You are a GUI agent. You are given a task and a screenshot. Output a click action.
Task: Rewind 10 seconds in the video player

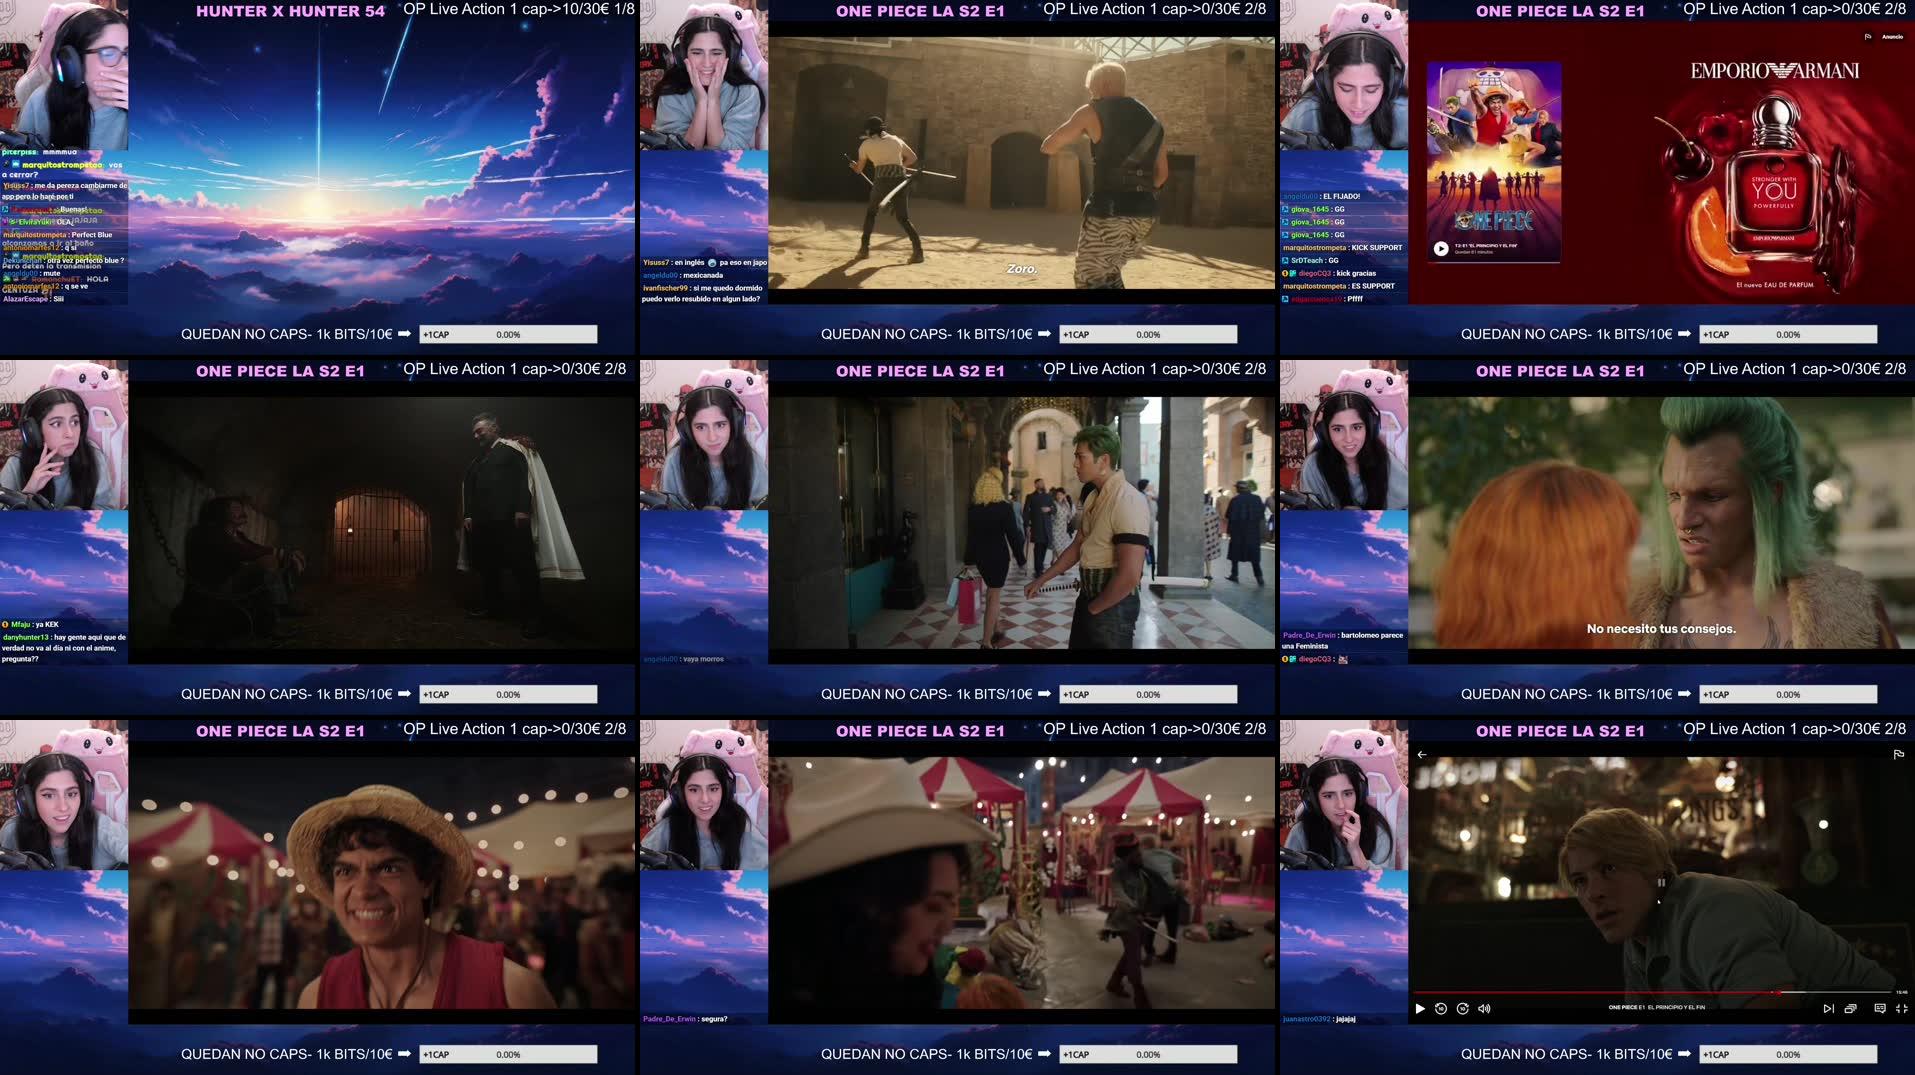(x=1441, y=1008)
